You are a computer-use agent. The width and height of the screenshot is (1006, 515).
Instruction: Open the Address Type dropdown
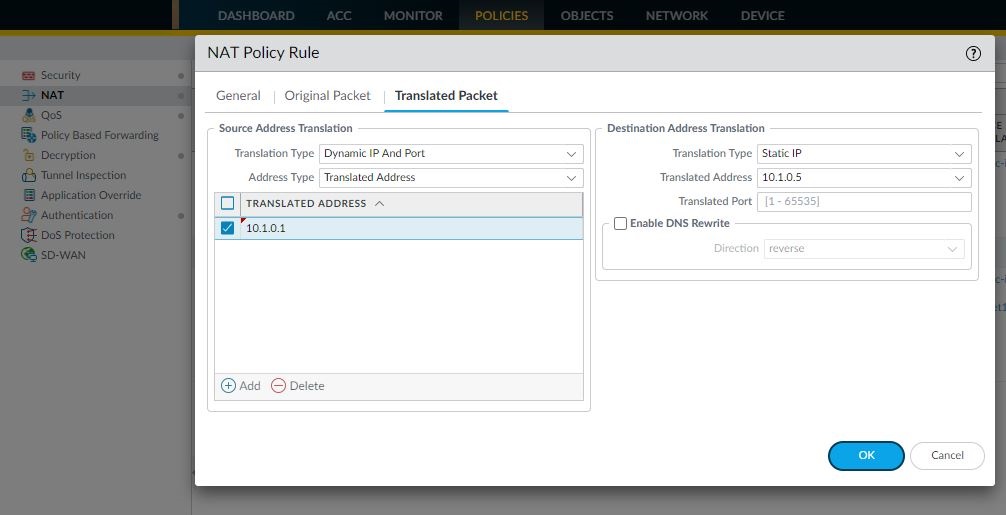click(x=451, y=178)
